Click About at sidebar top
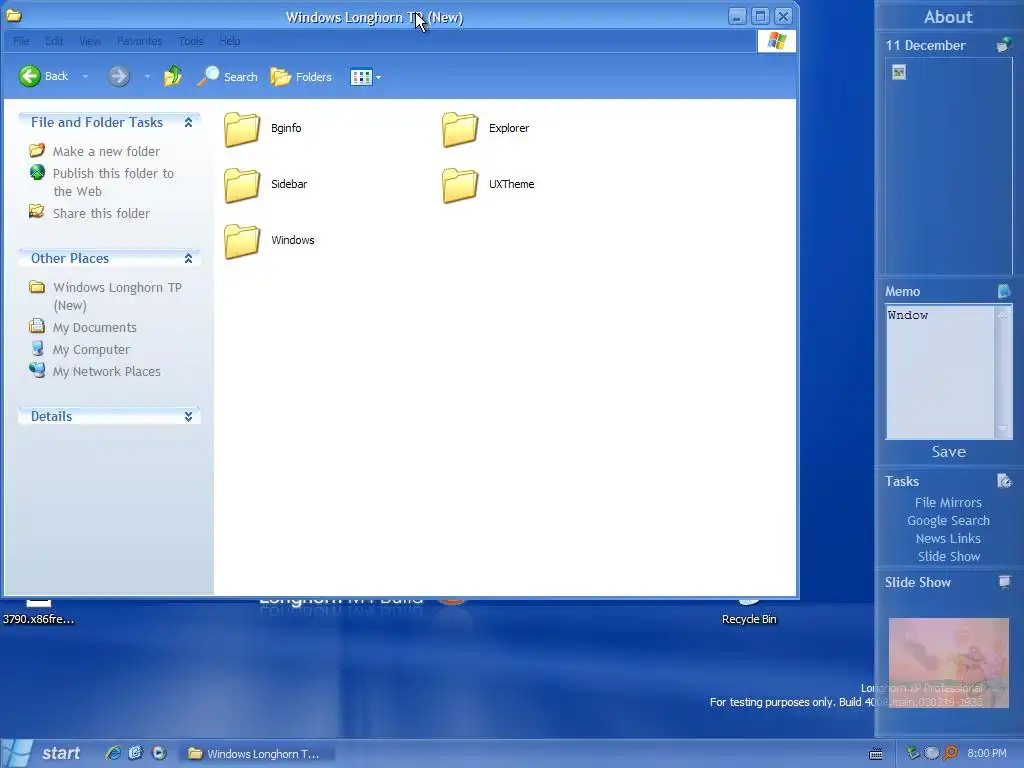 [x=948, y=17]
